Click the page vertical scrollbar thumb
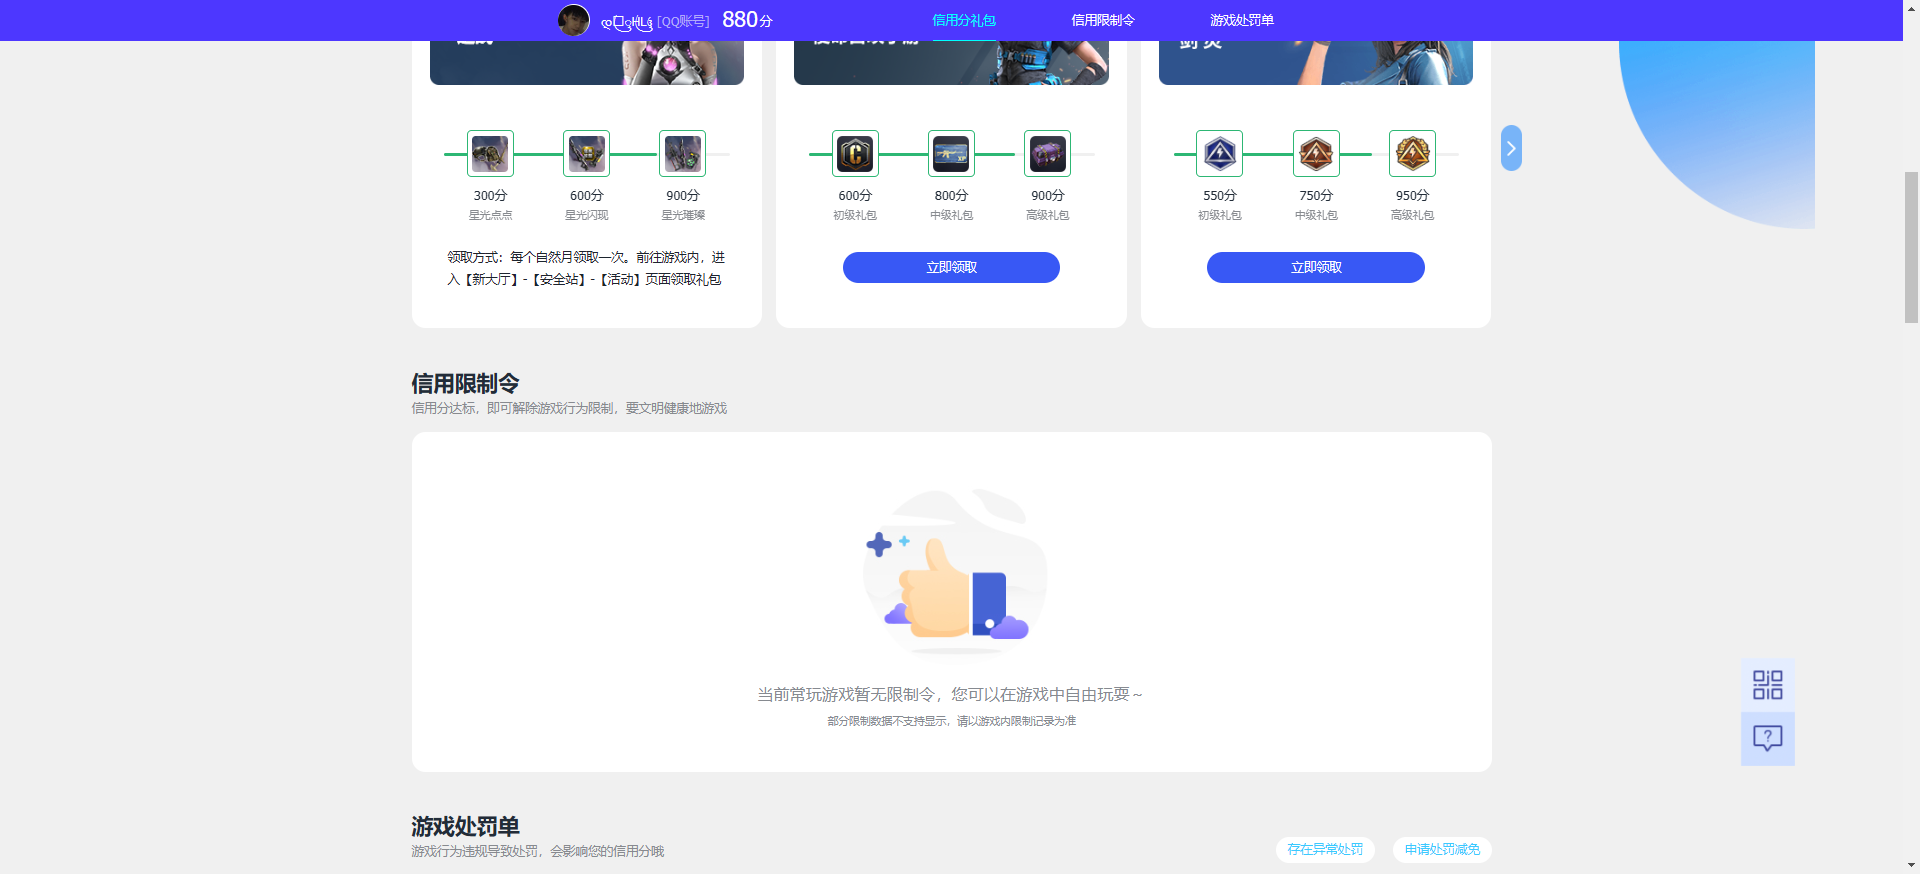 click(1911, 247)
